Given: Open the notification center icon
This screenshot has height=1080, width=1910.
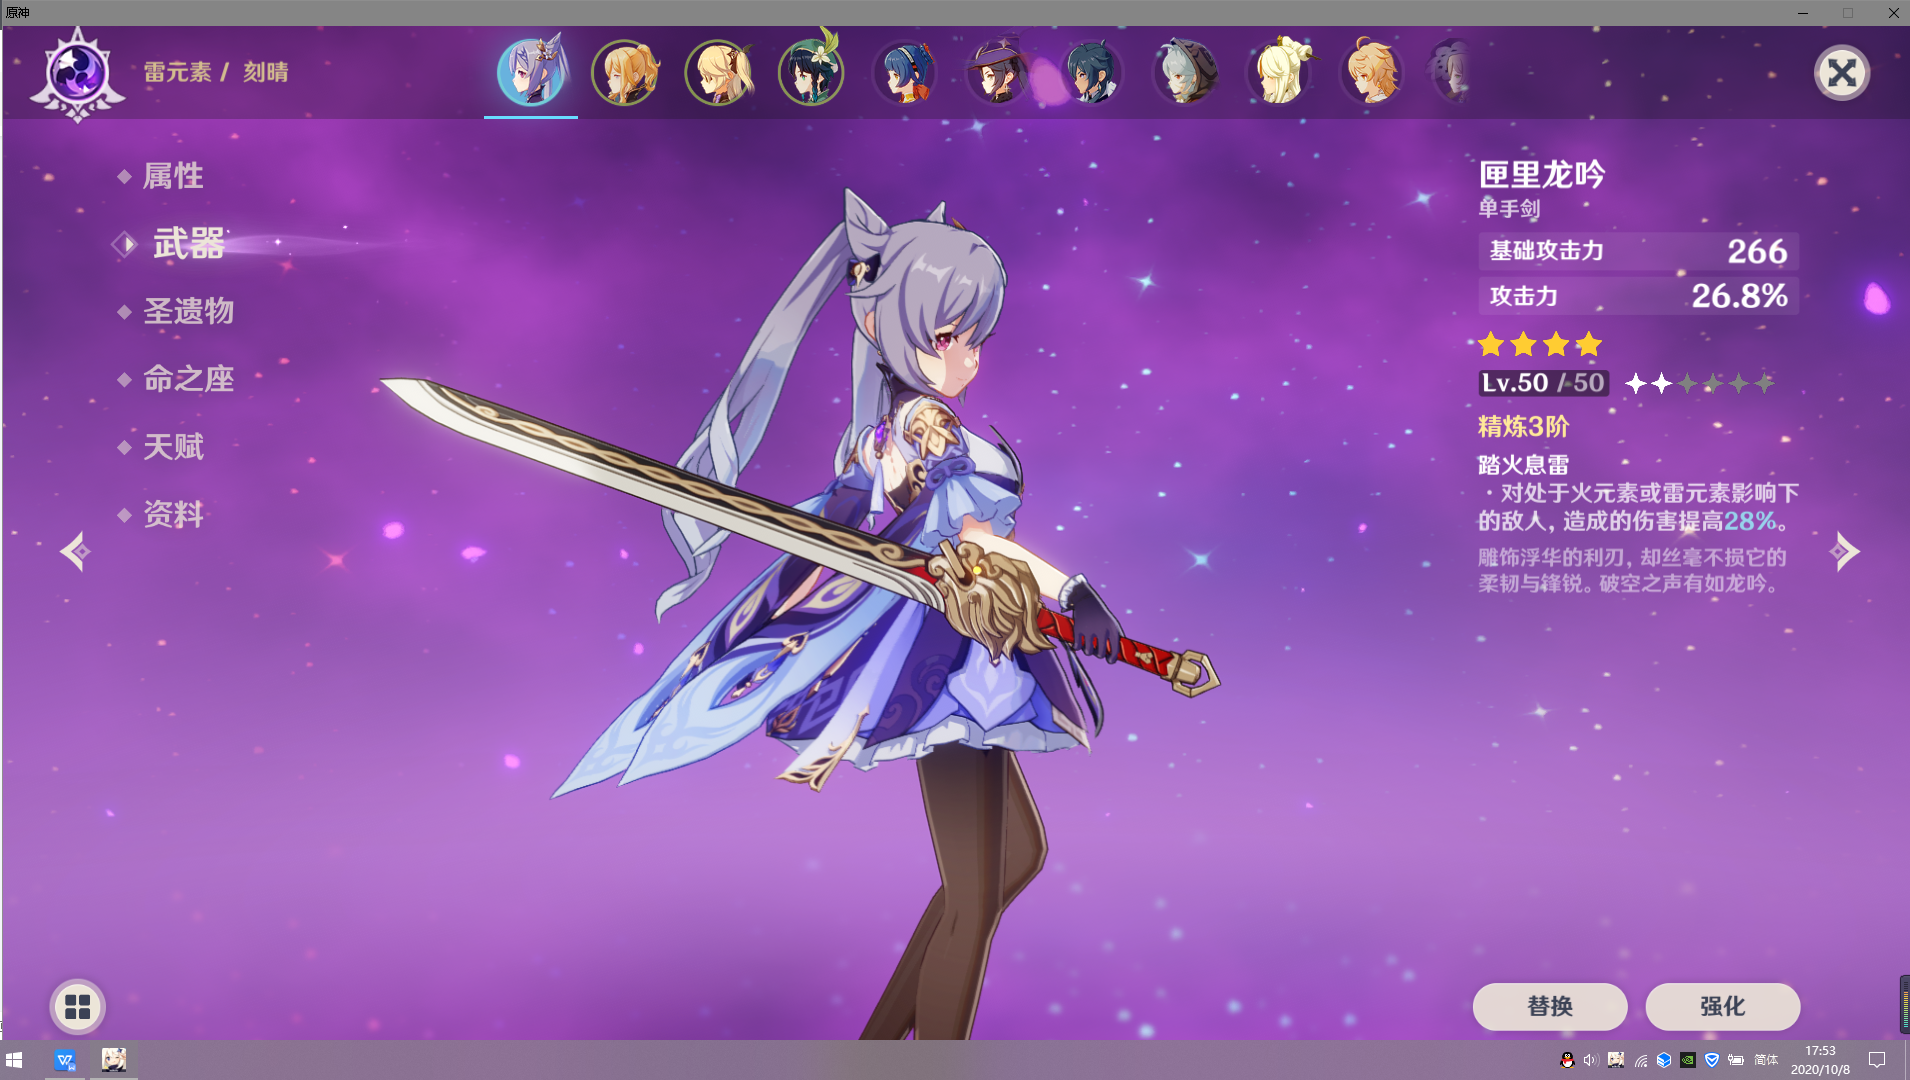Looking at the screenshot, I should [x=1877, y=1060].
